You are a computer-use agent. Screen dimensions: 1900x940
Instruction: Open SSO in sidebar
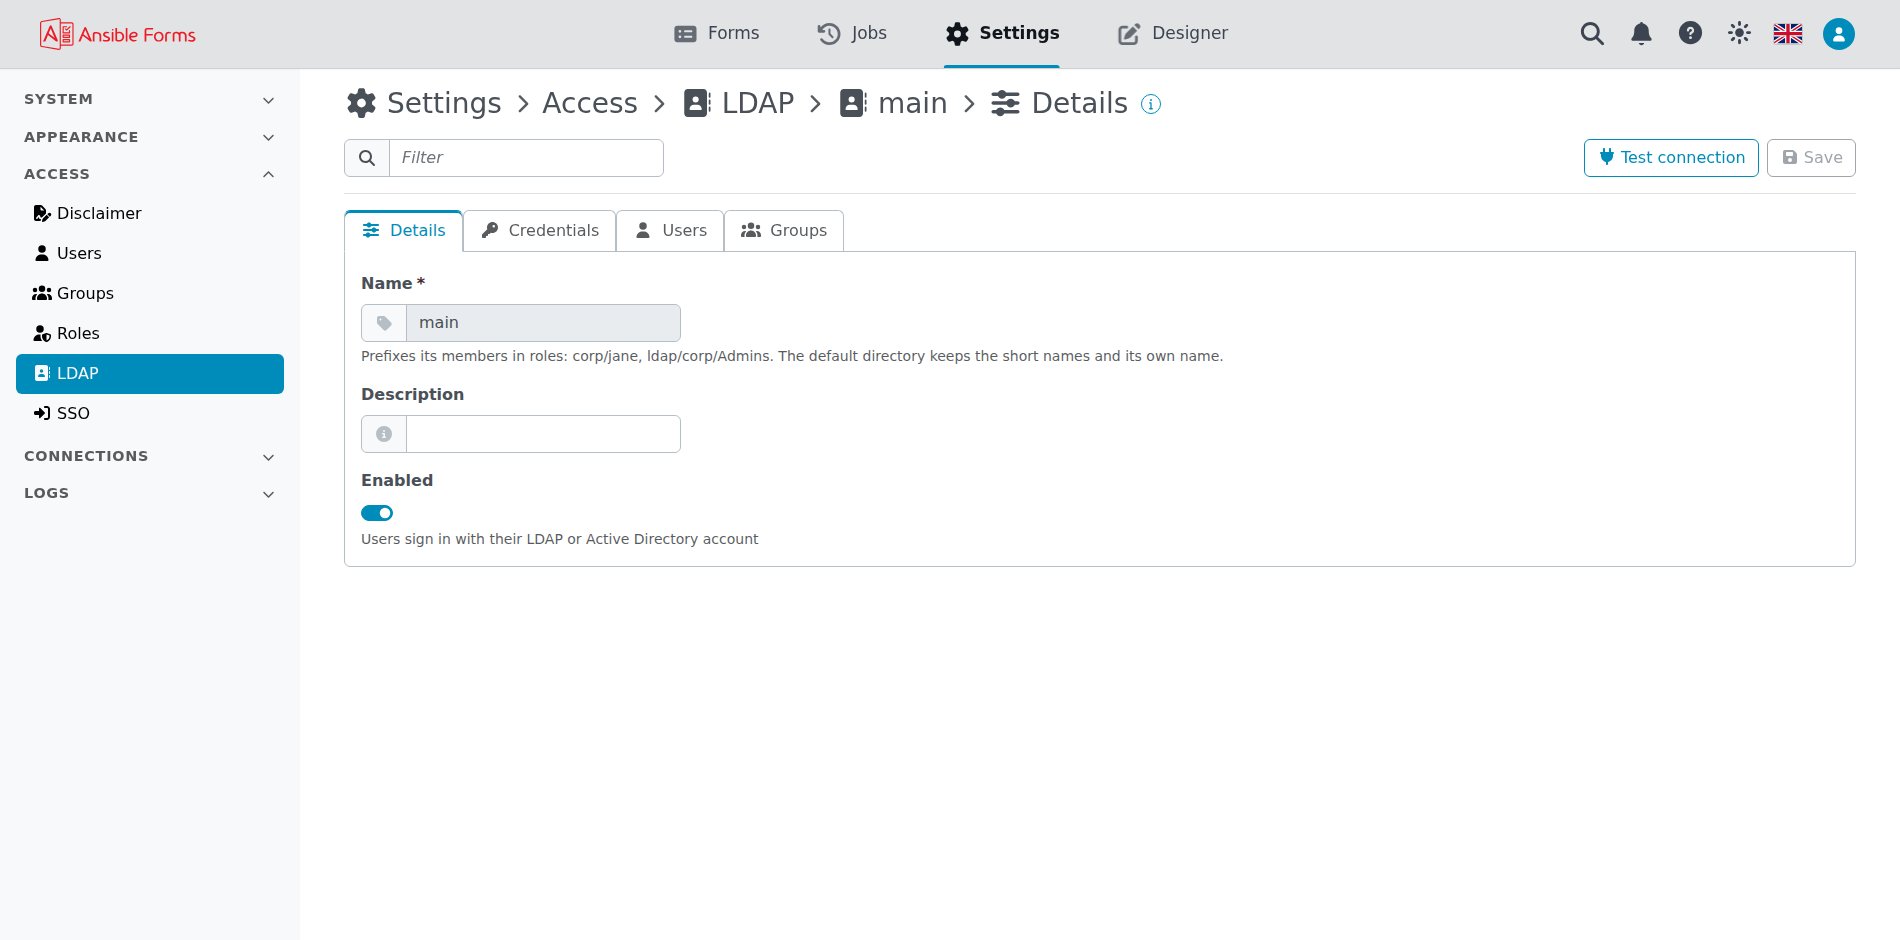(x=150, y=414)
